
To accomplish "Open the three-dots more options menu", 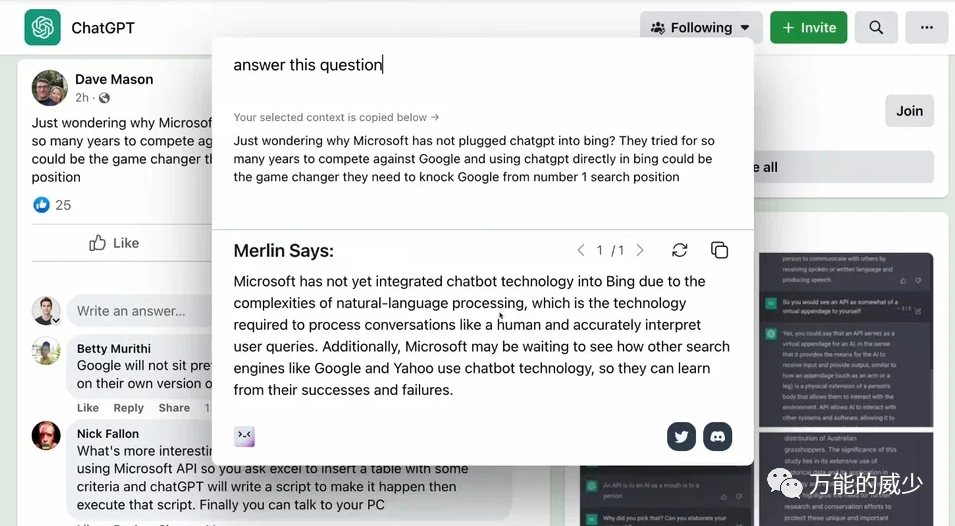I will 926,27.
